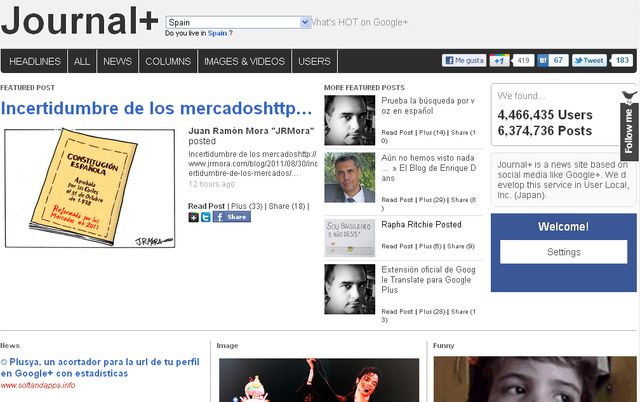Switch to the IMAGES & VIDEOS tab
The height and width of the screenshot is (402, 640).
click(x=244, y=61)
